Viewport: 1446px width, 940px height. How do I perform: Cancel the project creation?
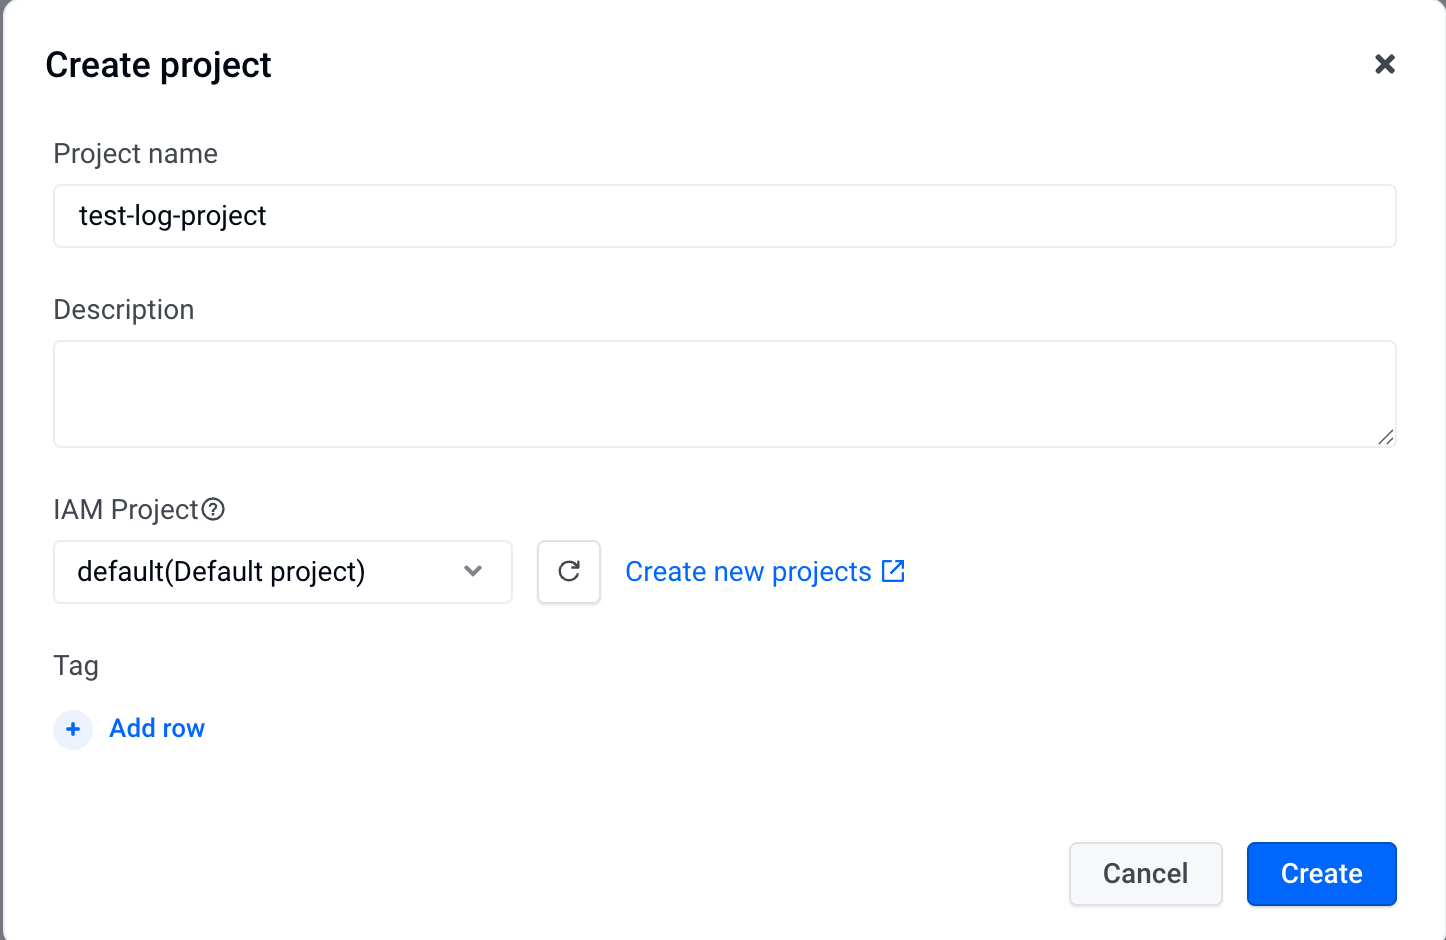(1146, 874)
